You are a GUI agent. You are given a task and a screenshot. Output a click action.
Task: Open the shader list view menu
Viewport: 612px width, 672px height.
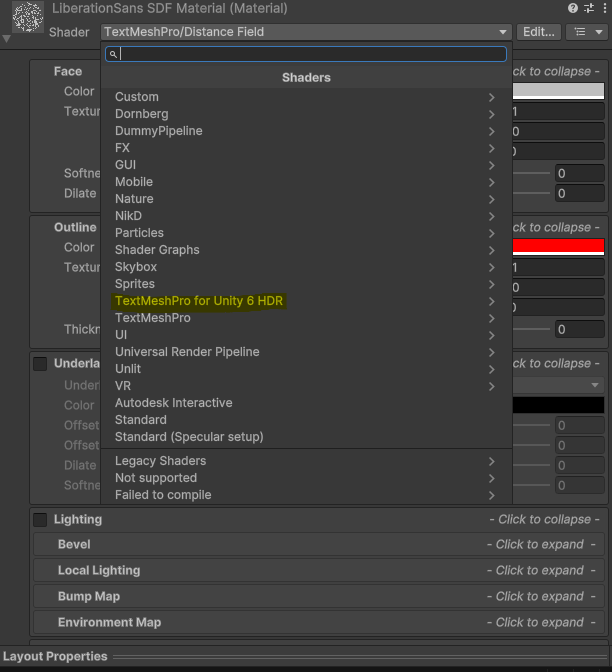tap(588, 32)
